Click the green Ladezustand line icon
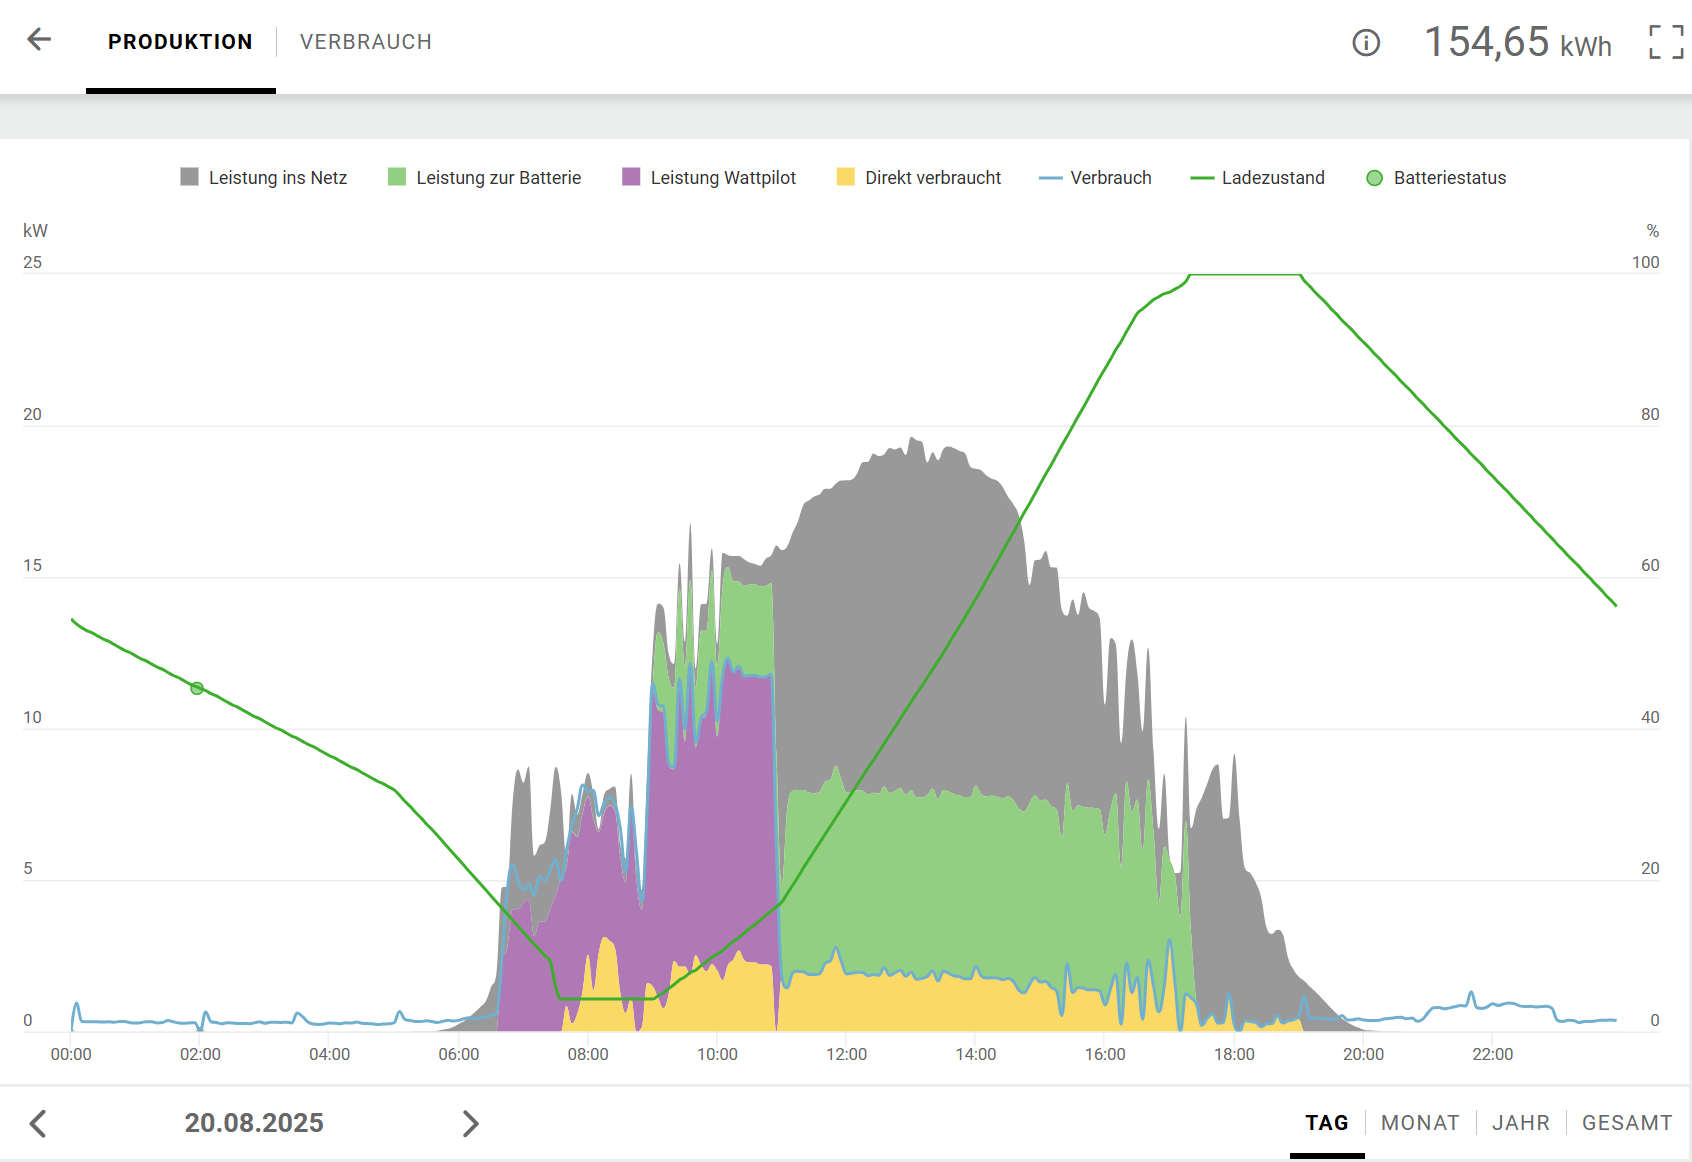1692x1162 pixels. coord(1202,178)
